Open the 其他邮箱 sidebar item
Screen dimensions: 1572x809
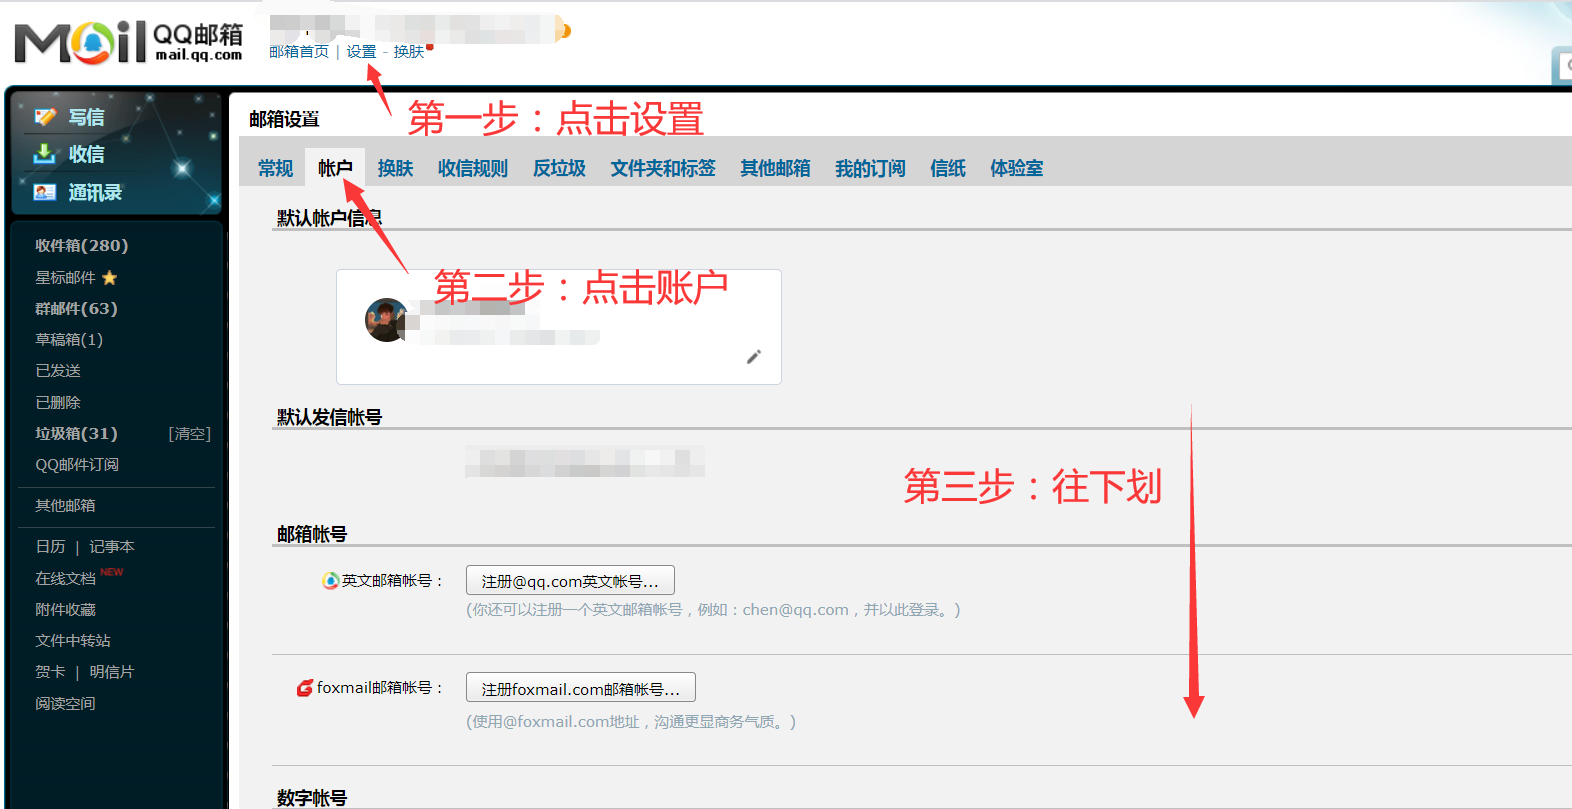65,505
